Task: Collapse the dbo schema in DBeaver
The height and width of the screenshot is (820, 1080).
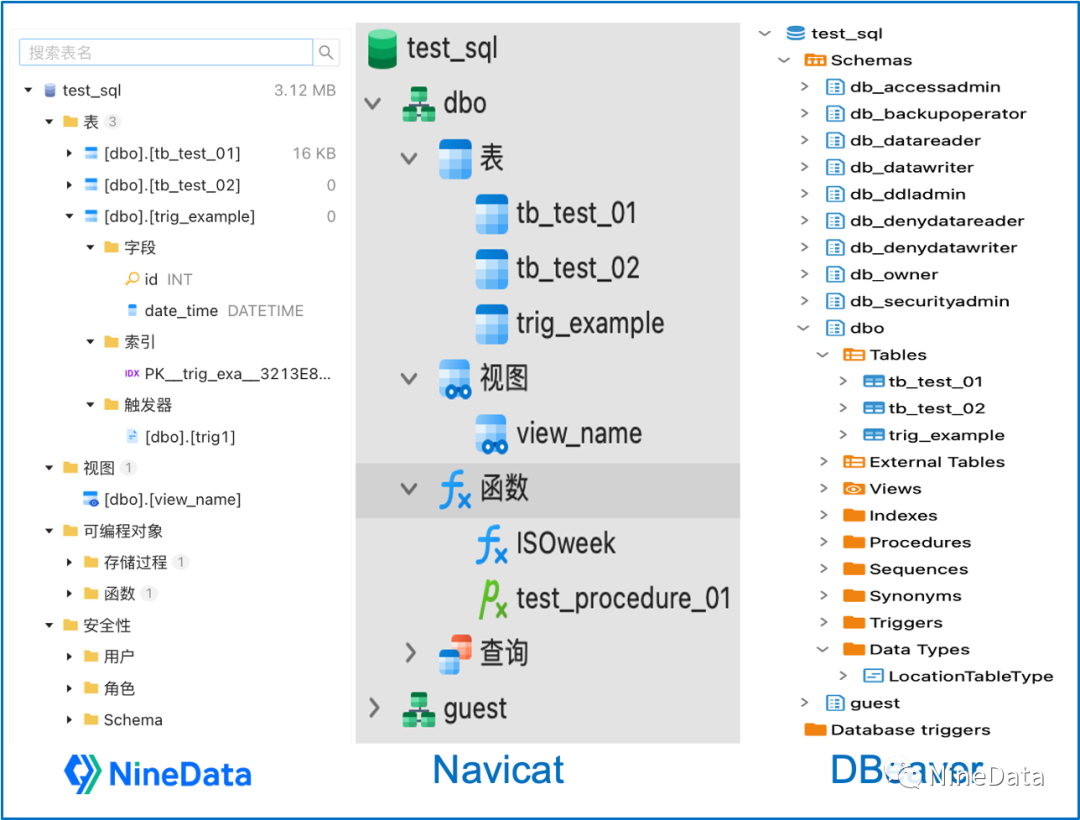Action: [803, 328]
